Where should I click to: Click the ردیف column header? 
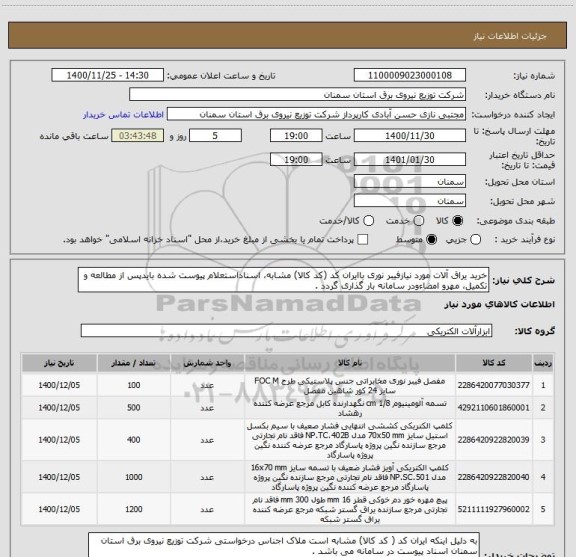543,363
